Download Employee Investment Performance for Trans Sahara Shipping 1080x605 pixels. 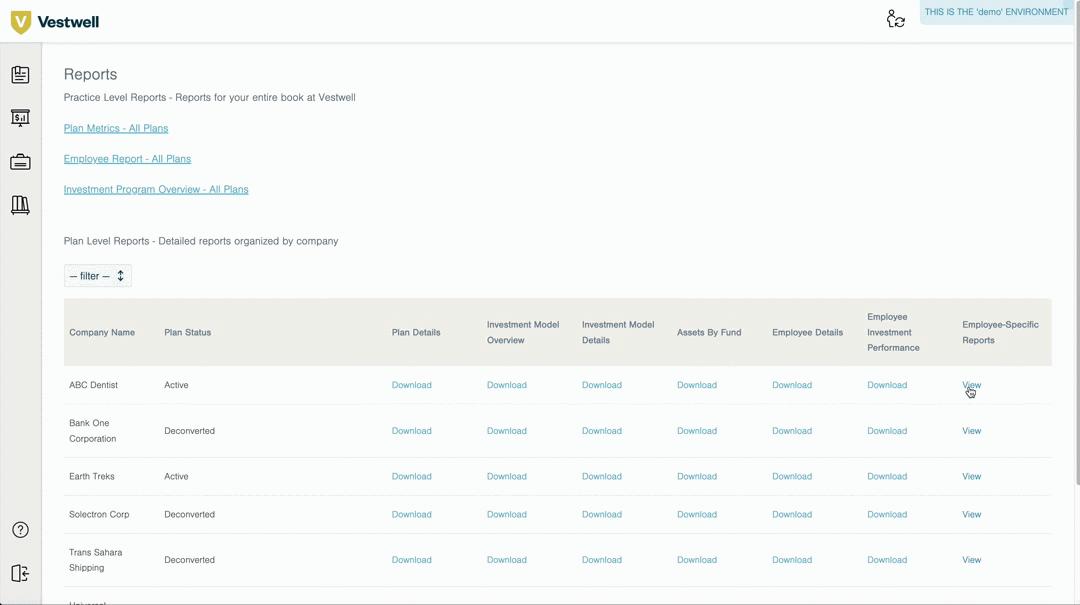(887, 560)
